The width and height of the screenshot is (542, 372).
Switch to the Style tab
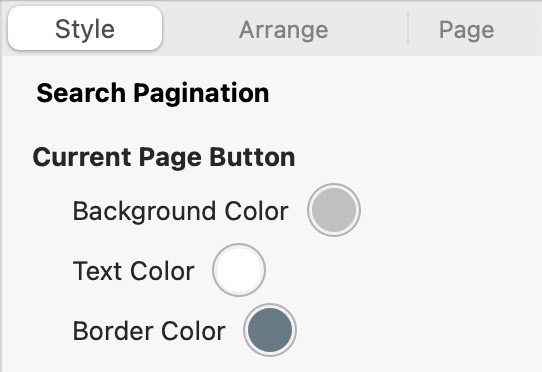(85, 28)
